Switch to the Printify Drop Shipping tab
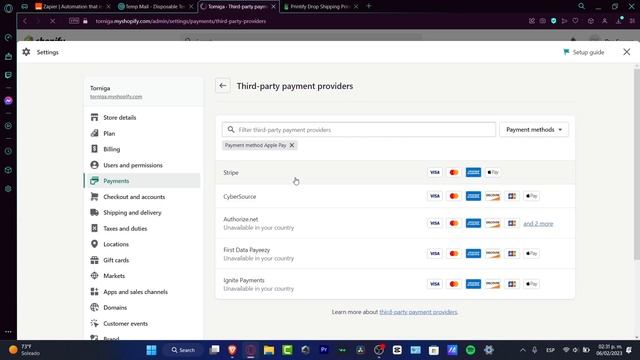640x360 pixels. (321, 7)
